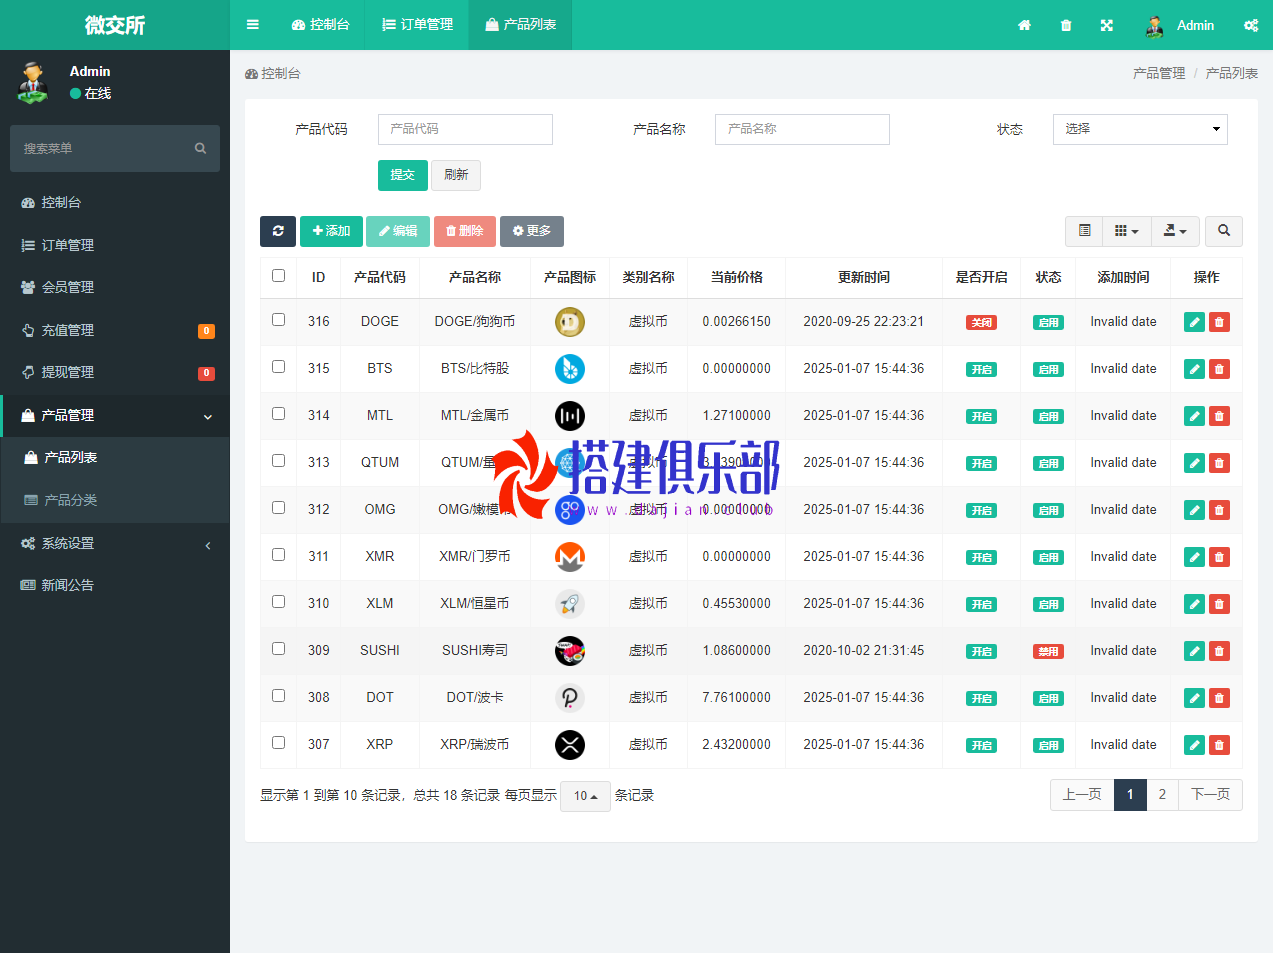
Task: Open the 更多 more actions button
Action: (532, 231)
